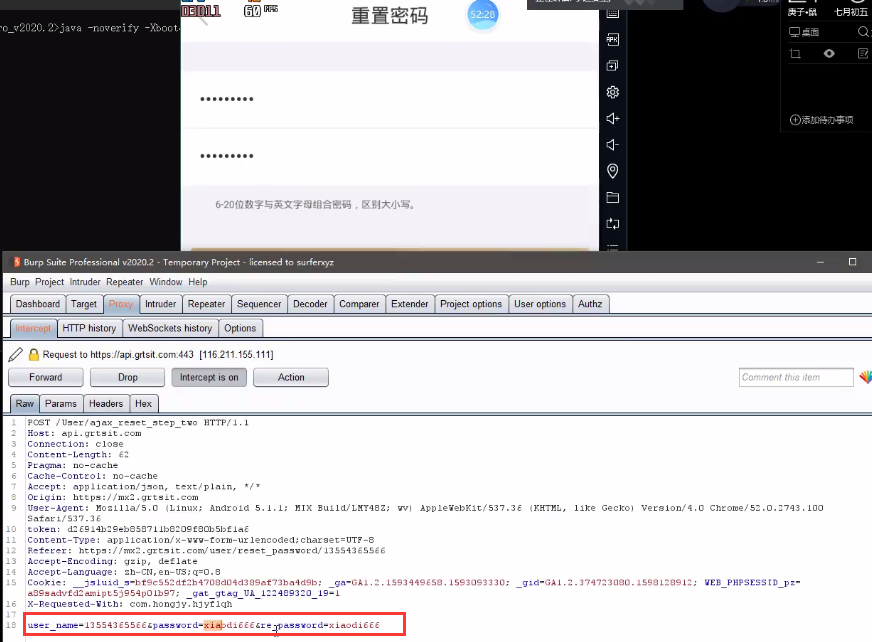Click the volume up icon in emulator sidebar
The image size is (872, 642).
pyautogui.click(x=613, y=118)
